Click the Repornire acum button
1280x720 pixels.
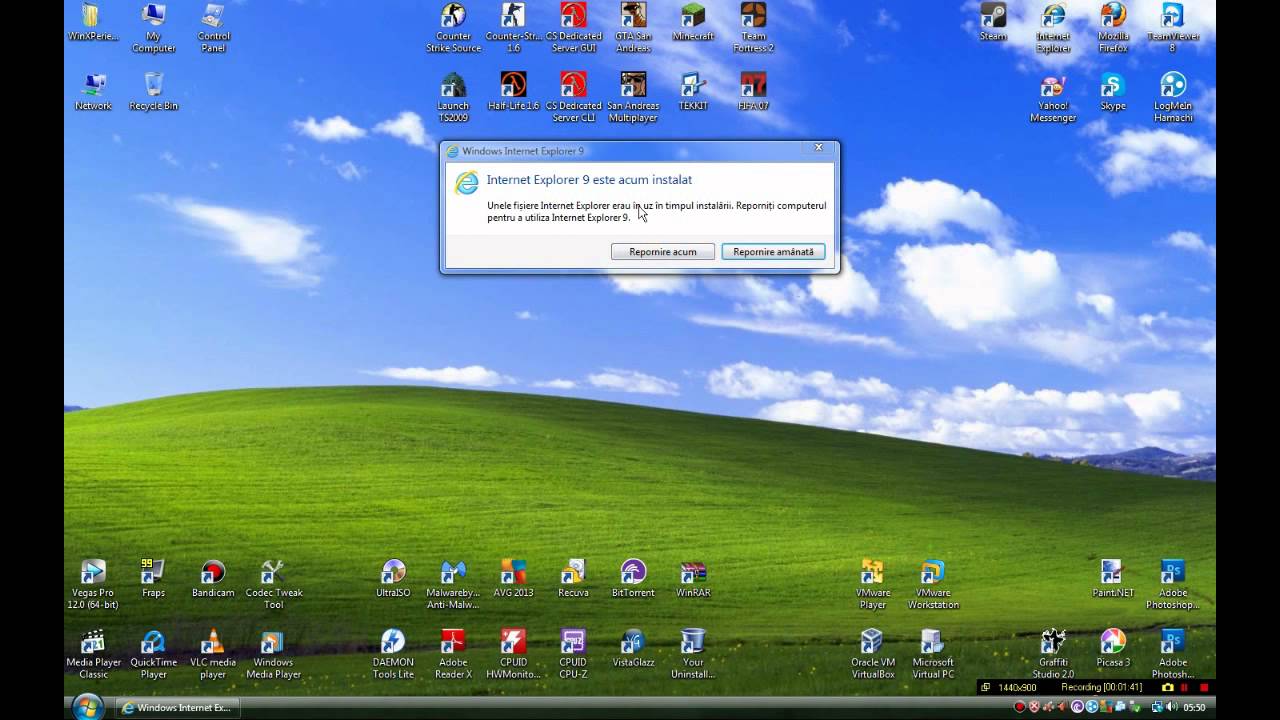[663, 252]
